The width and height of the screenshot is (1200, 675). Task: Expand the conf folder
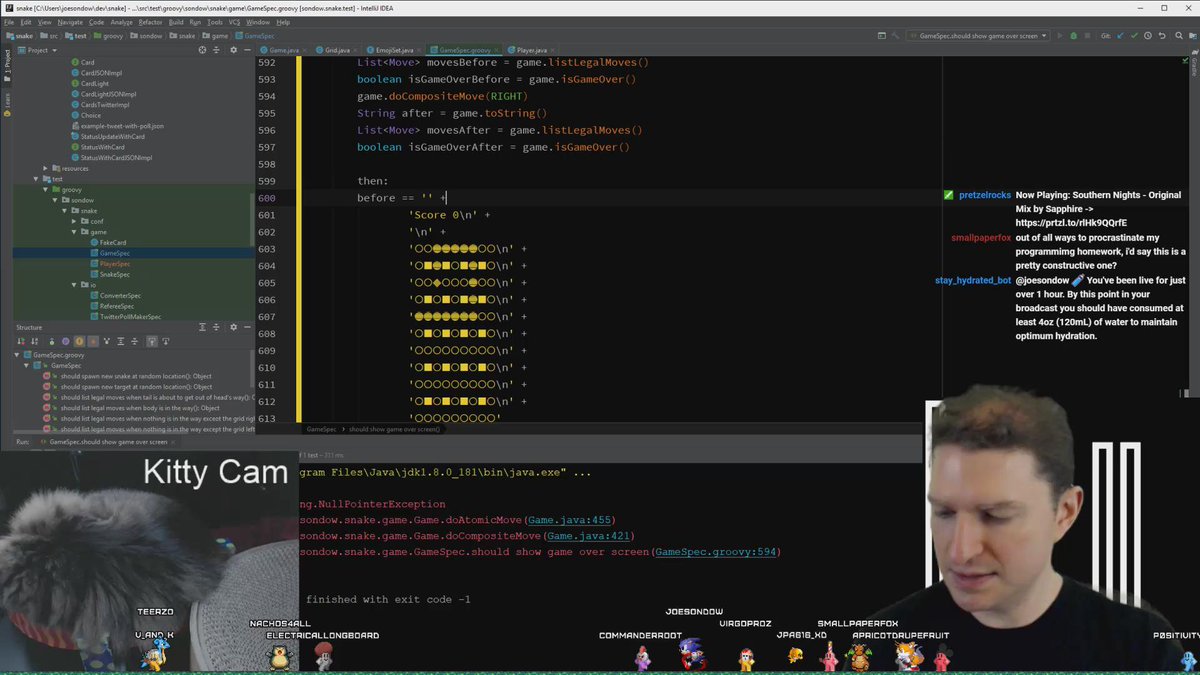coord(73,221)
